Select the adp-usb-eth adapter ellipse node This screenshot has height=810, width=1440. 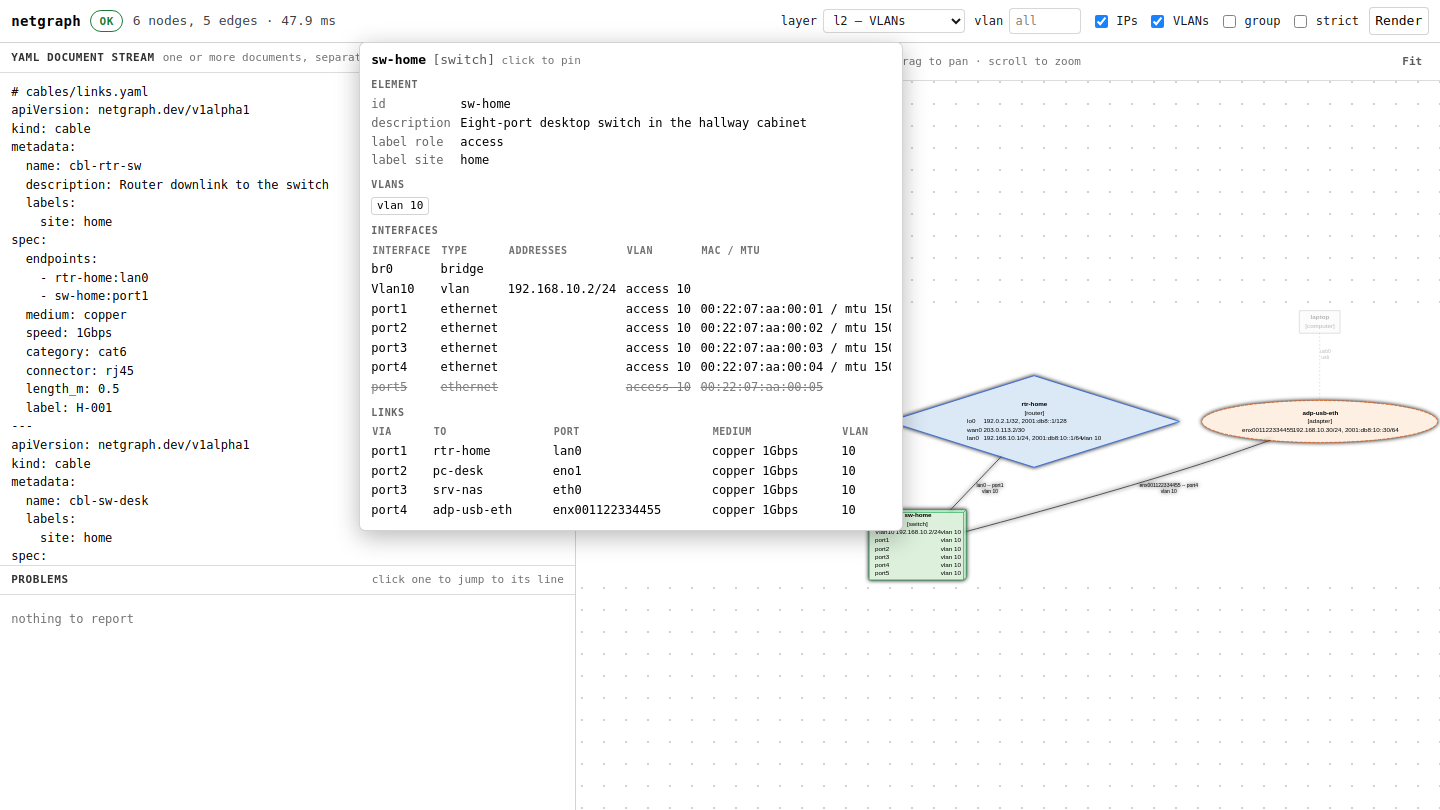point(1320,421)
